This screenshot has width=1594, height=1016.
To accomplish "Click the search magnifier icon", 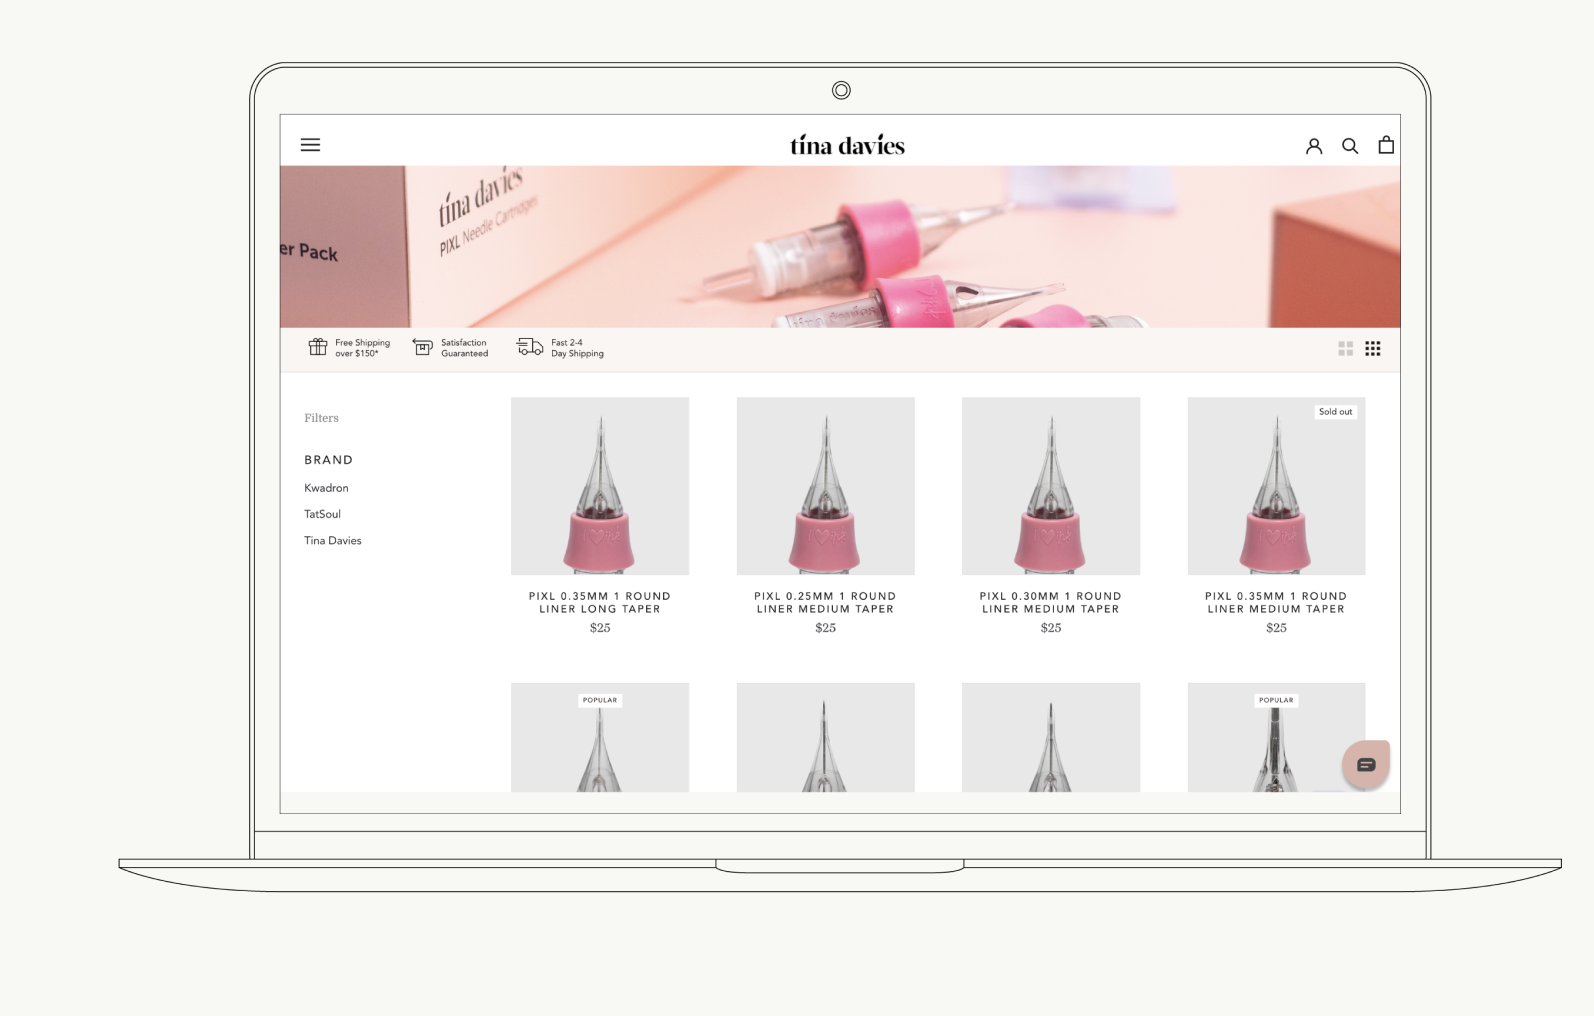I will tap(1350, 146).
